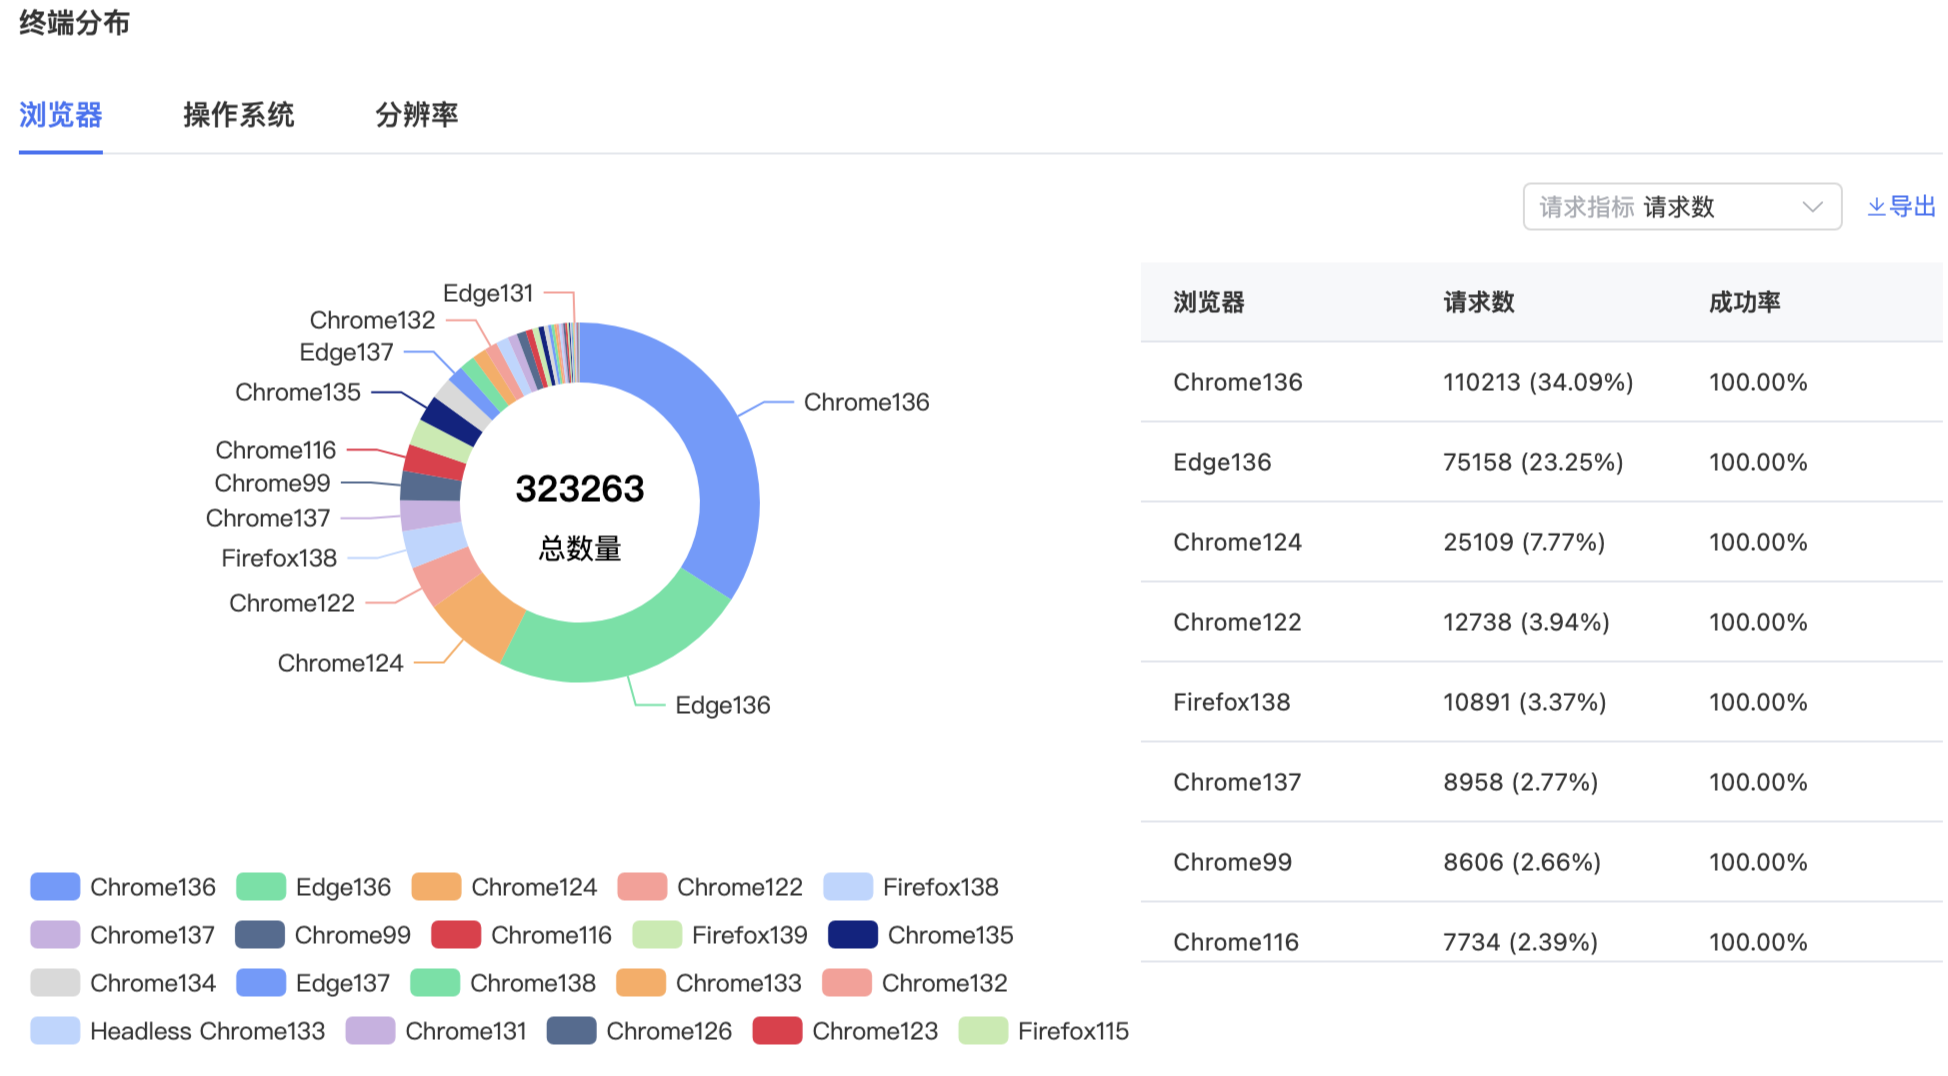This screenshot has height=1076, width=1948.
Task: Toggle Edge136 legend swatch
Action: [261, 887]
